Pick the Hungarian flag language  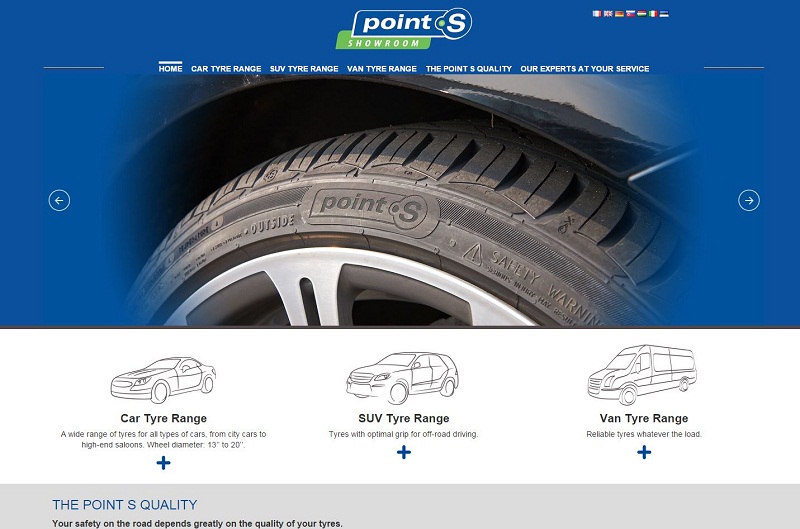pyautogui.click(x=642, y=14)
